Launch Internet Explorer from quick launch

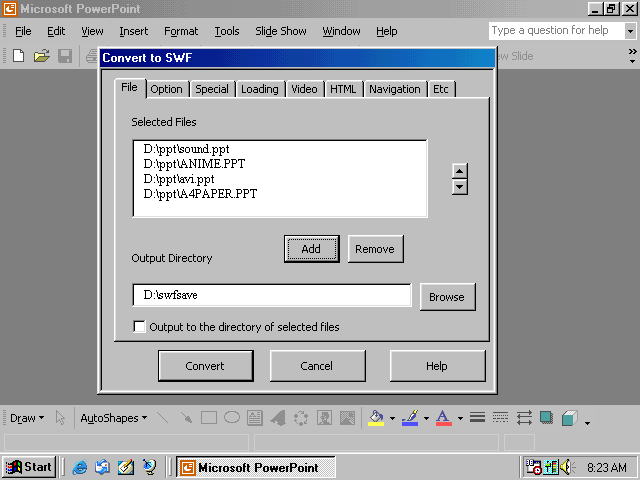pos(80,467)
